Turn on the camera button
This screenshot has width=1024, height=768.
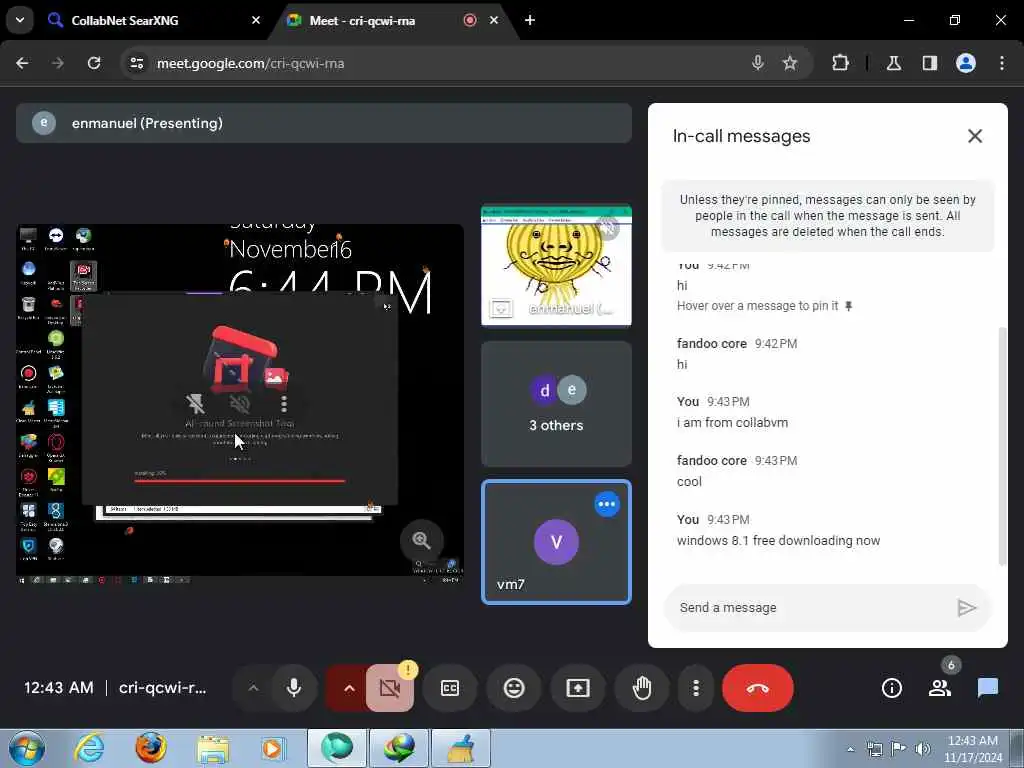point(390,688)
